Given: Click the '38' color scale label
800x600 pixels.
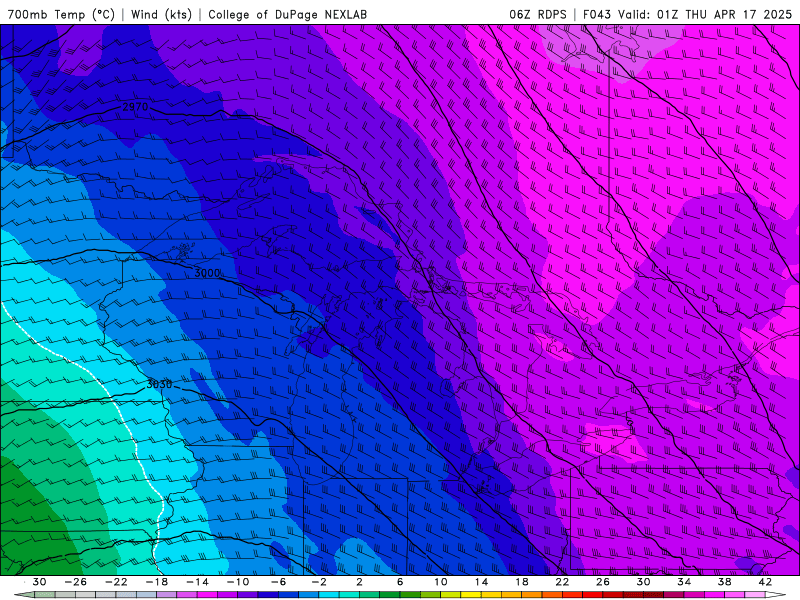Looking at the screenshot, I should [724, 582].
